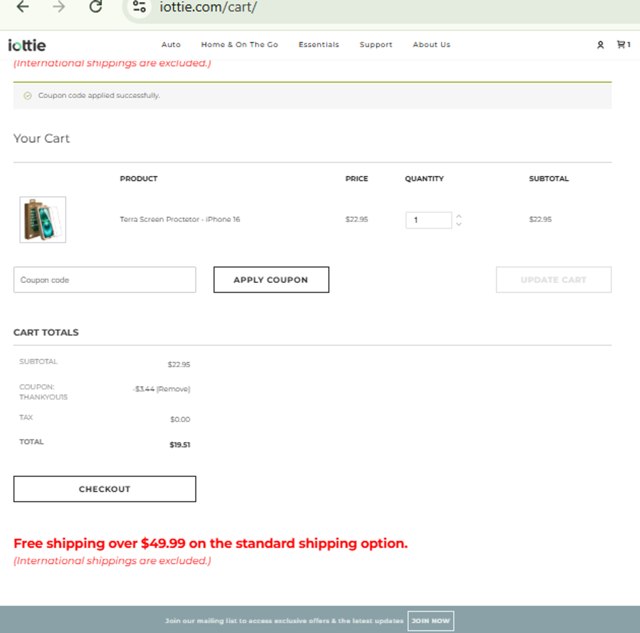
Task: Decrease quantity with the down arrow
Action: 459,224
